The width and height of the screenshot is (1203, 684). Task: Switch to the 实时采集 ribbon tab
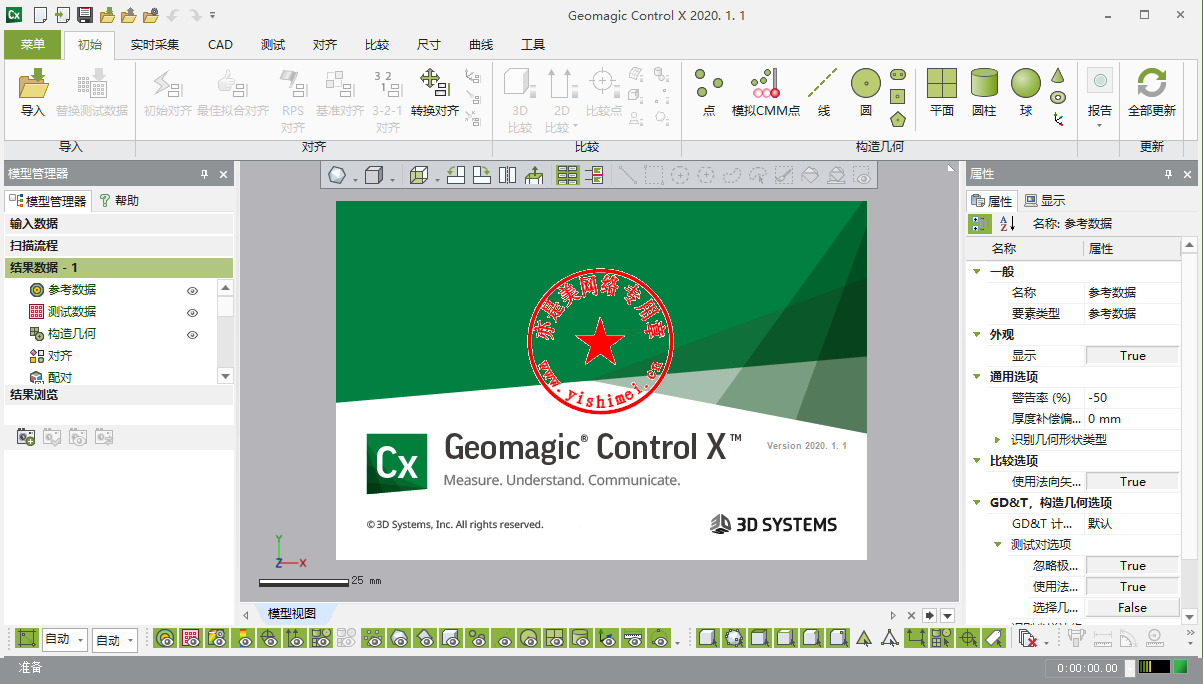click(155, 45)
